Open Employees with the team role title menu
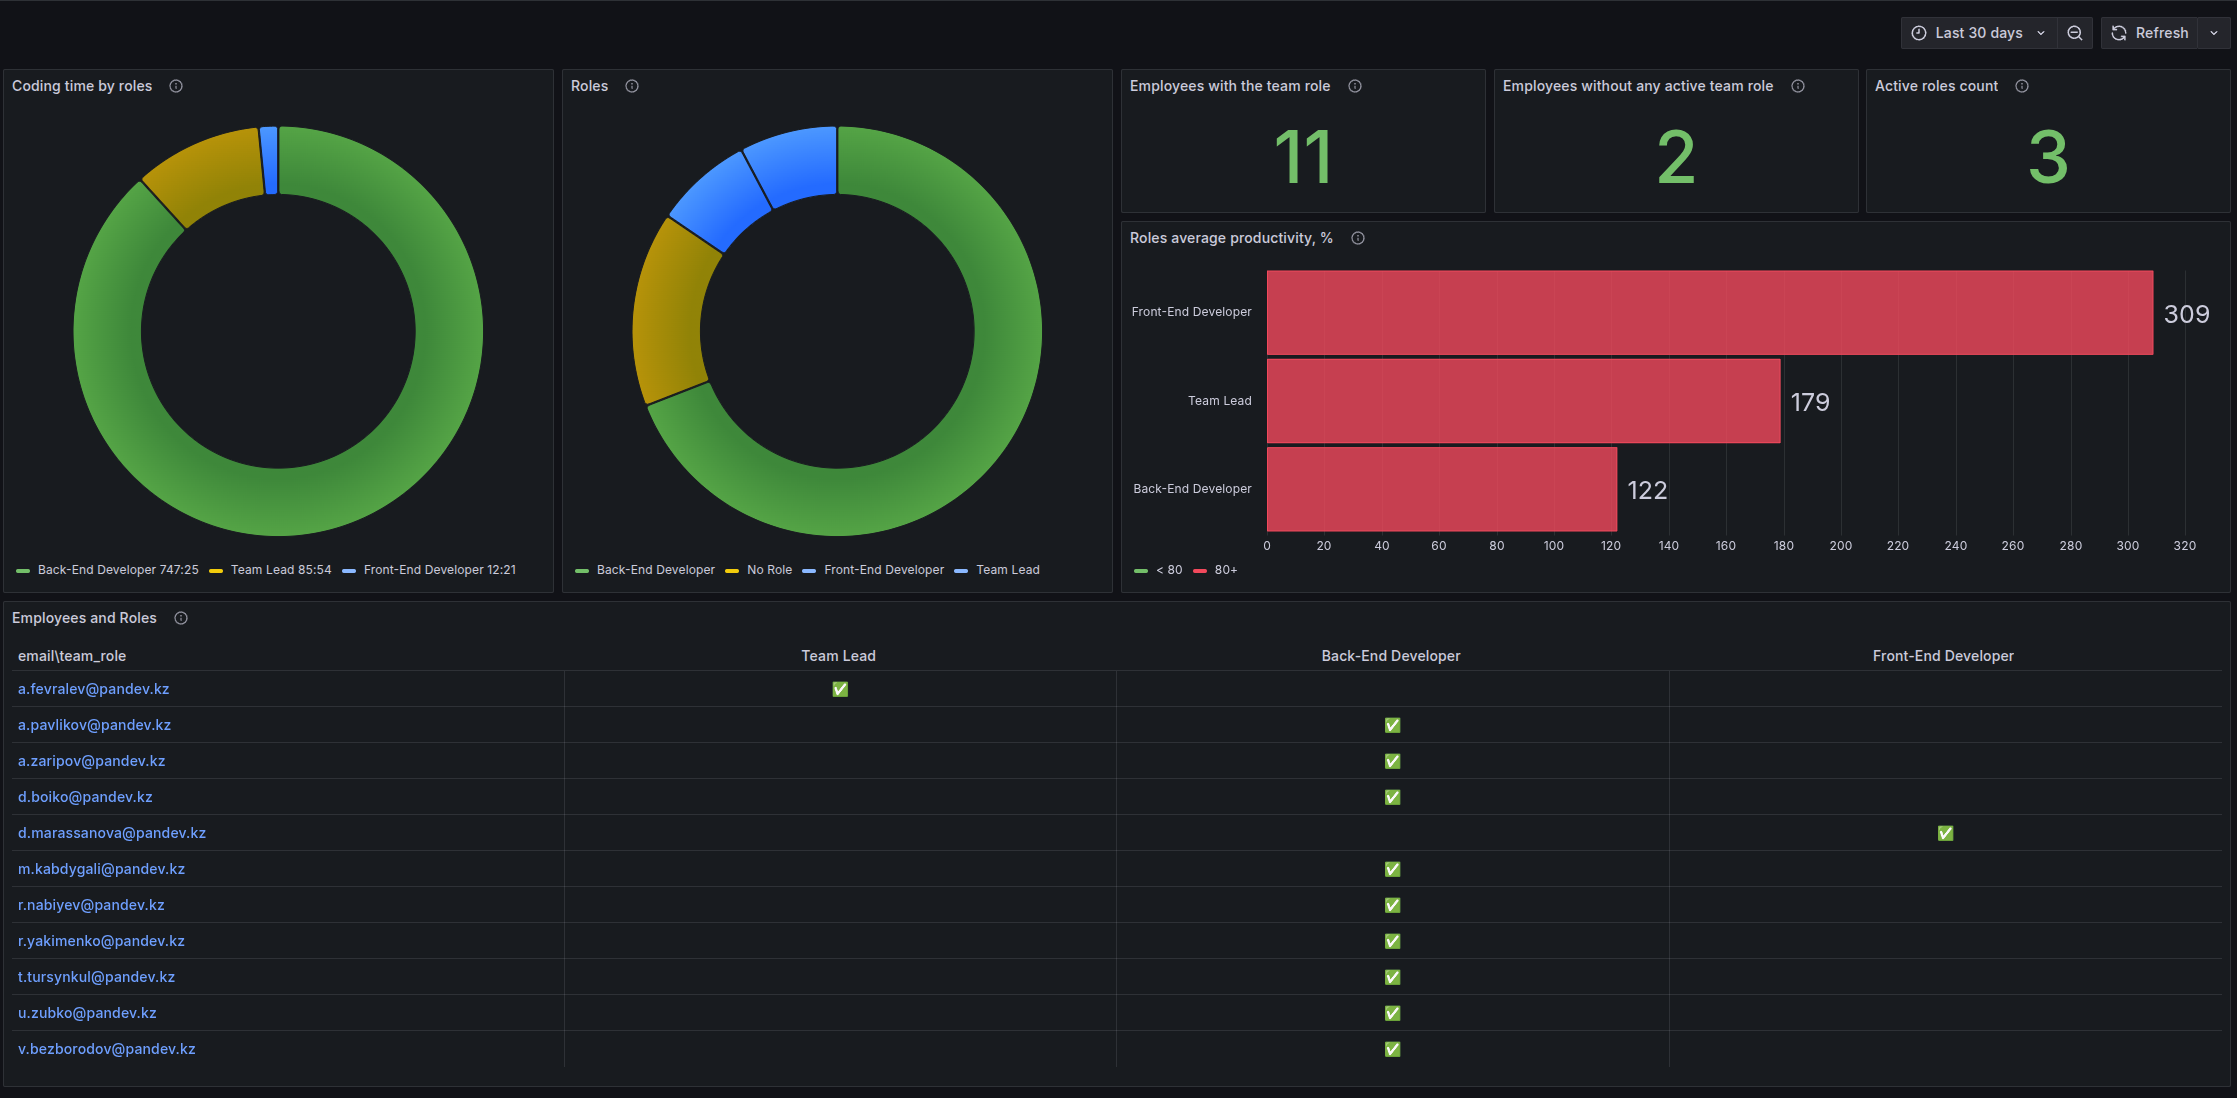 click(x=1230, y=86)
